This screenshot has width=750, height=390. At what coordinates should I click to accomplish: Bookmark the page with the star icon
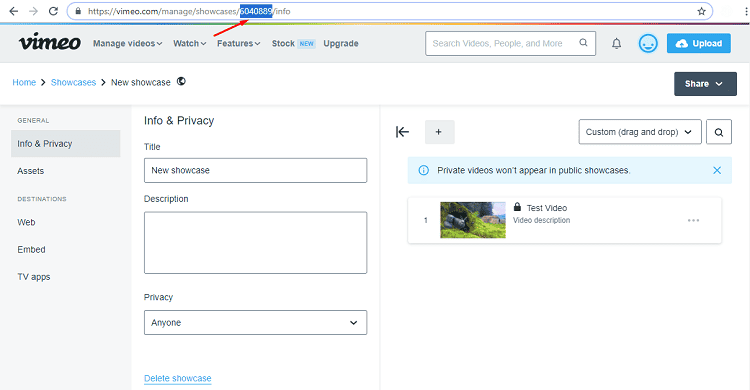[x=701, y=11]
